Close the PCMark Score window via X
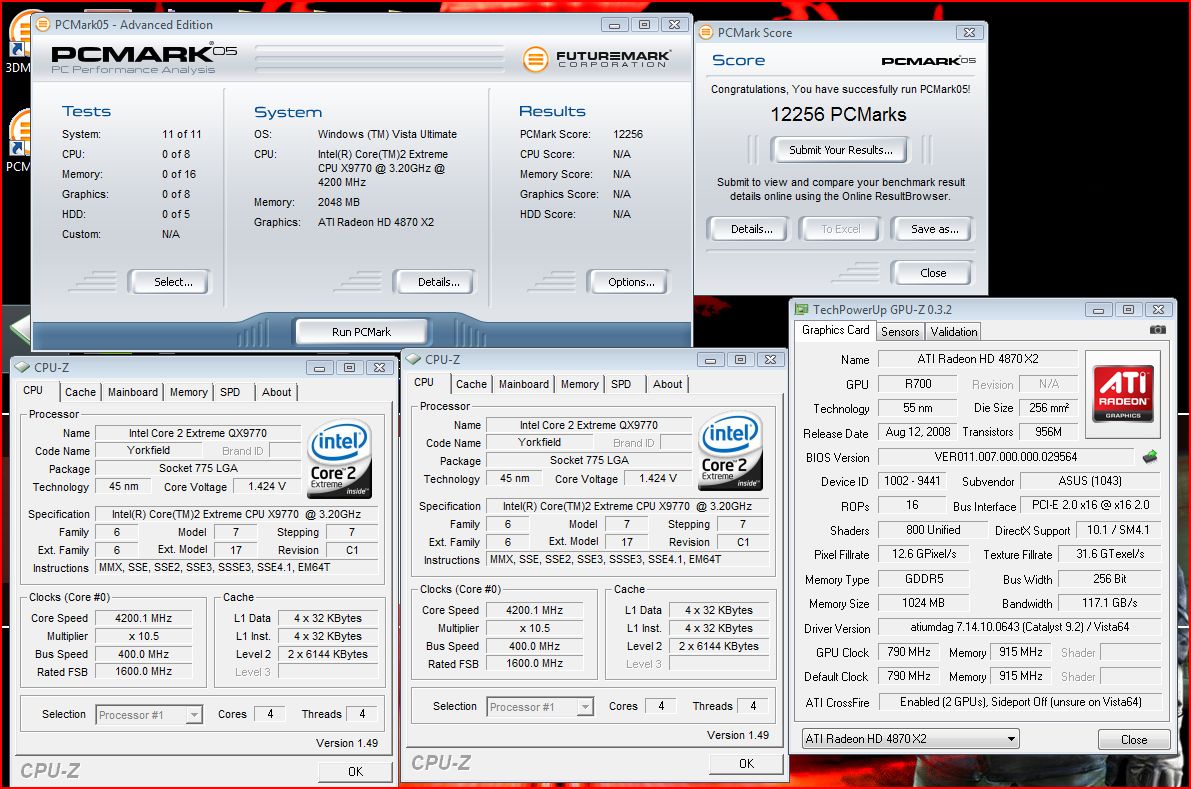 (x=969, y=33)
